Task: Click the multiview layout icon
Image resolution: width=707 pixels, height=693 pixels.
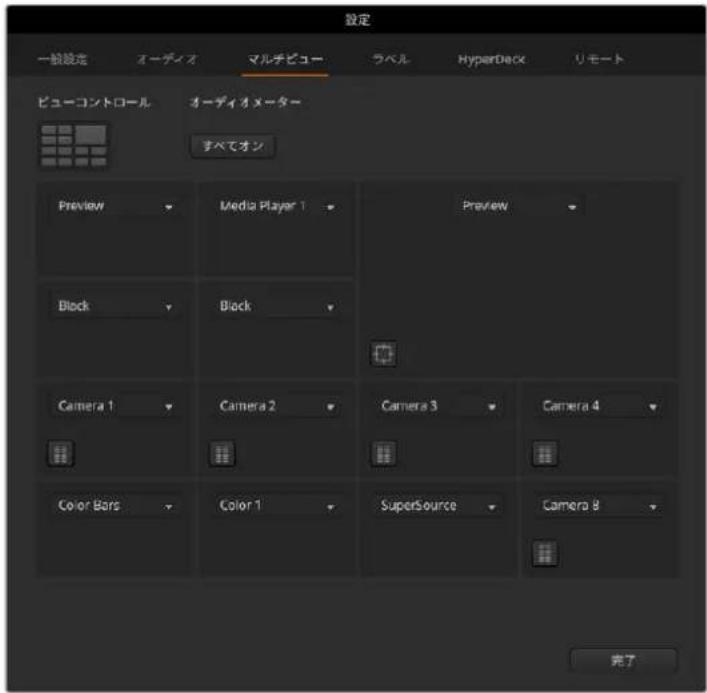Action: (x=74, y=146)
